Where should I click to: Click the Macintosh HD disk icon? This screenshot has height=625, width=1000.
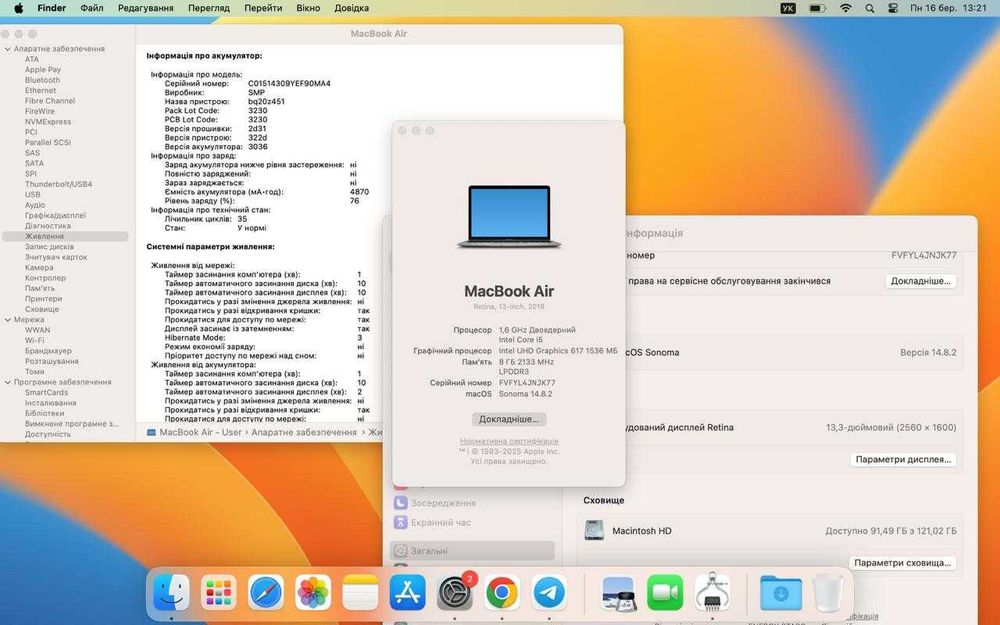pos(594,530)
